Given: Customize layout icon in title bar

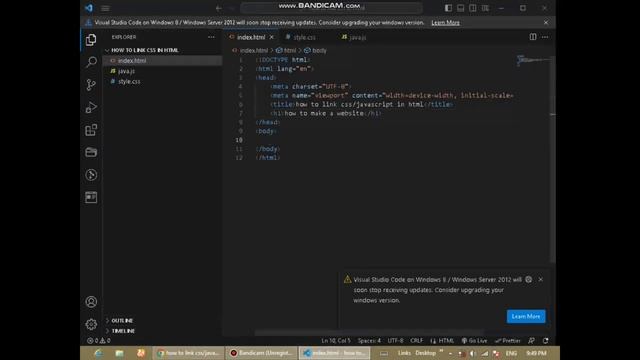Looking at the screenshot, I should [x=485, y=8].
